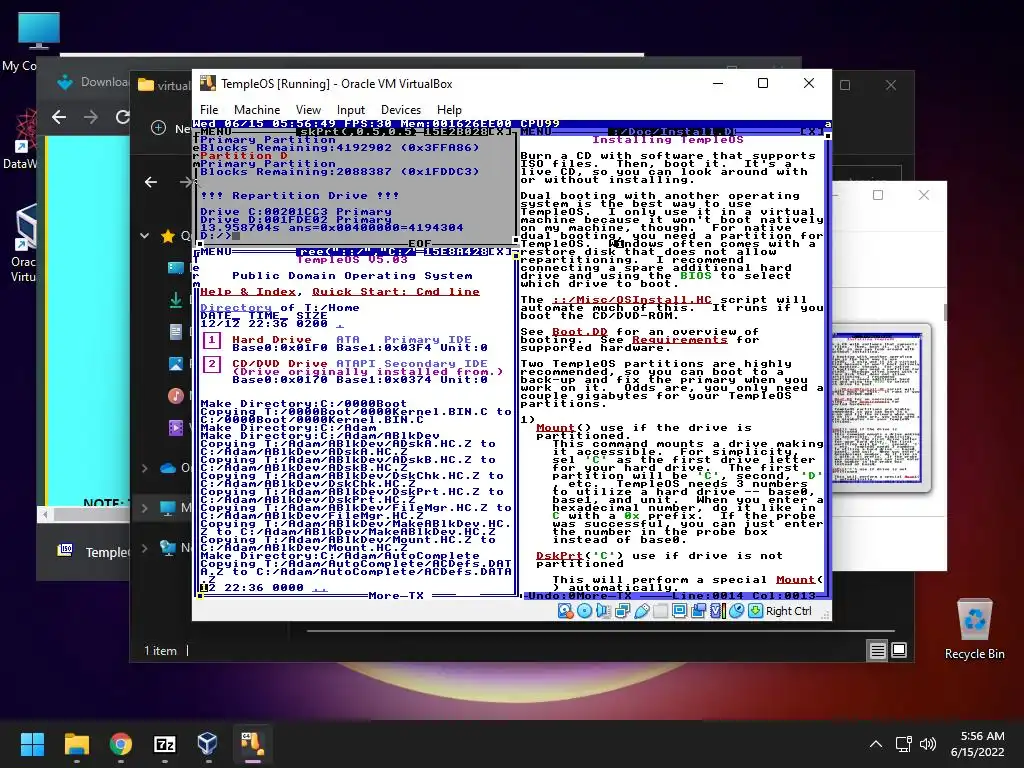Open the Input menu
Image resolution: width=1024 pixels, height=768 pixels.
click(x=351, y=110)
